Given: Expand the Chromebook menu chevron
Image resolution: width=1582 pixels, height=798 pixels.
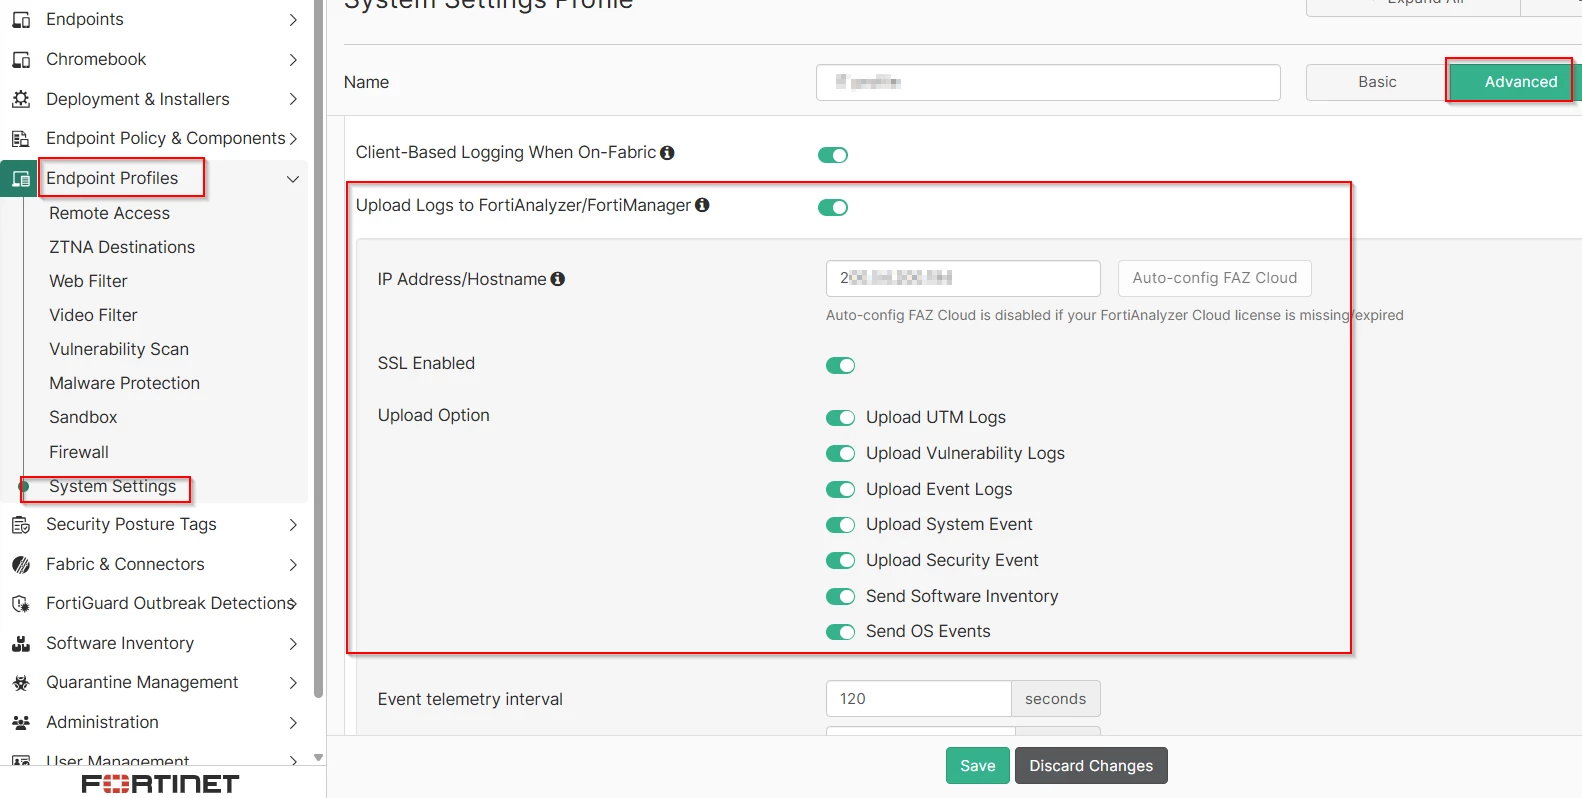Looking at the screenshot, I should [x=293, y=60].
